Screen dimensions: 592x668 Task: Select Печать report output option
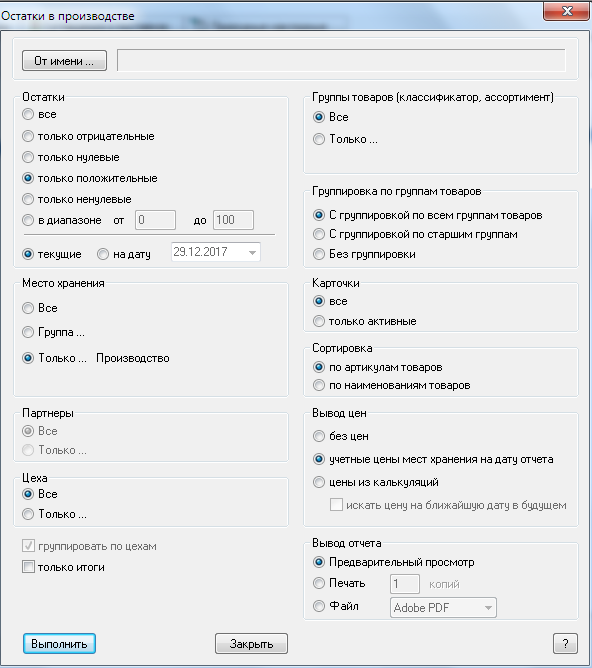pyautogui.click(x=319, y=583)
